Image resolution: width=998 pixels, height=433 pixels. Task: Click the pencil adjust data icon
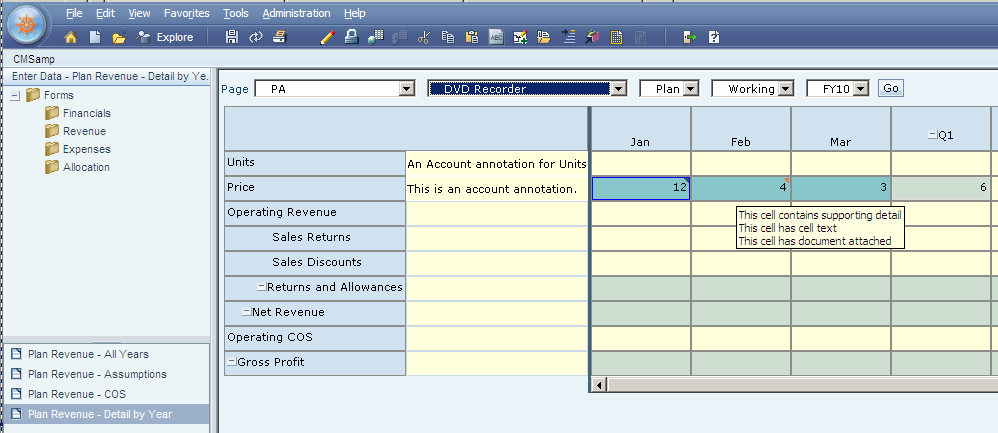[x=327, y=38]
